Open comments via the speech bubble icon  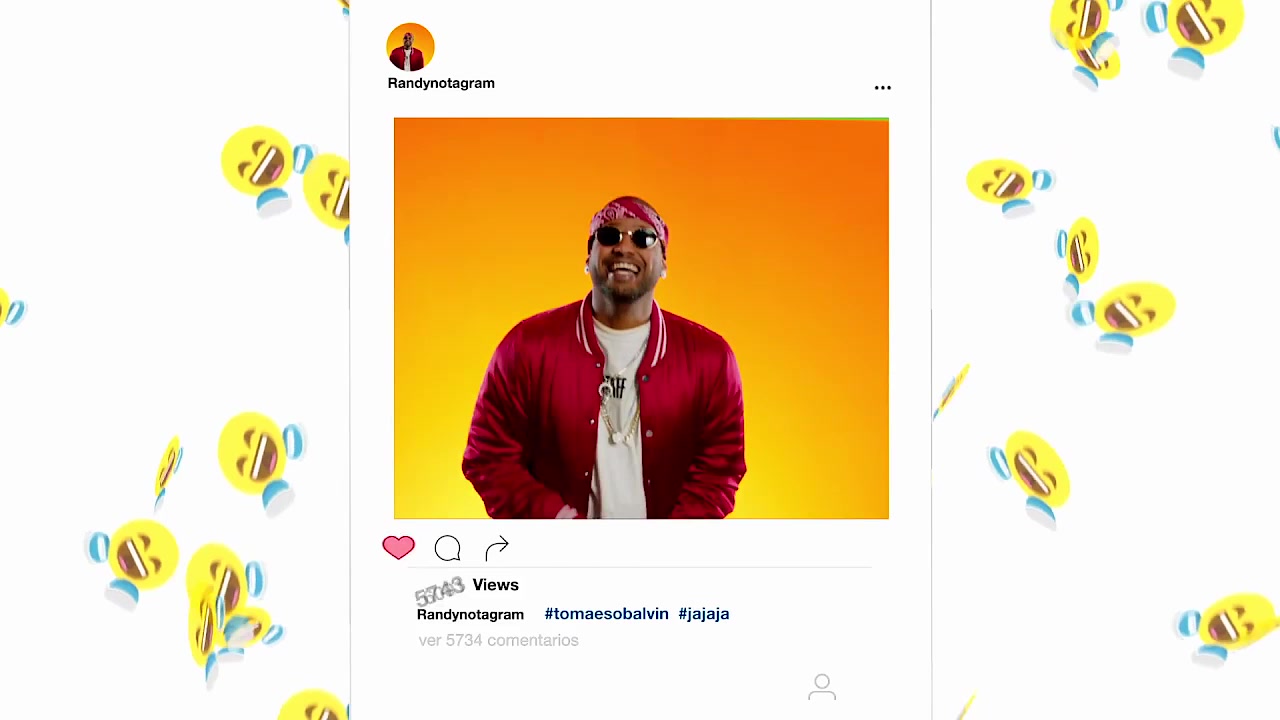pyautogui.click(x=447, y=548)
